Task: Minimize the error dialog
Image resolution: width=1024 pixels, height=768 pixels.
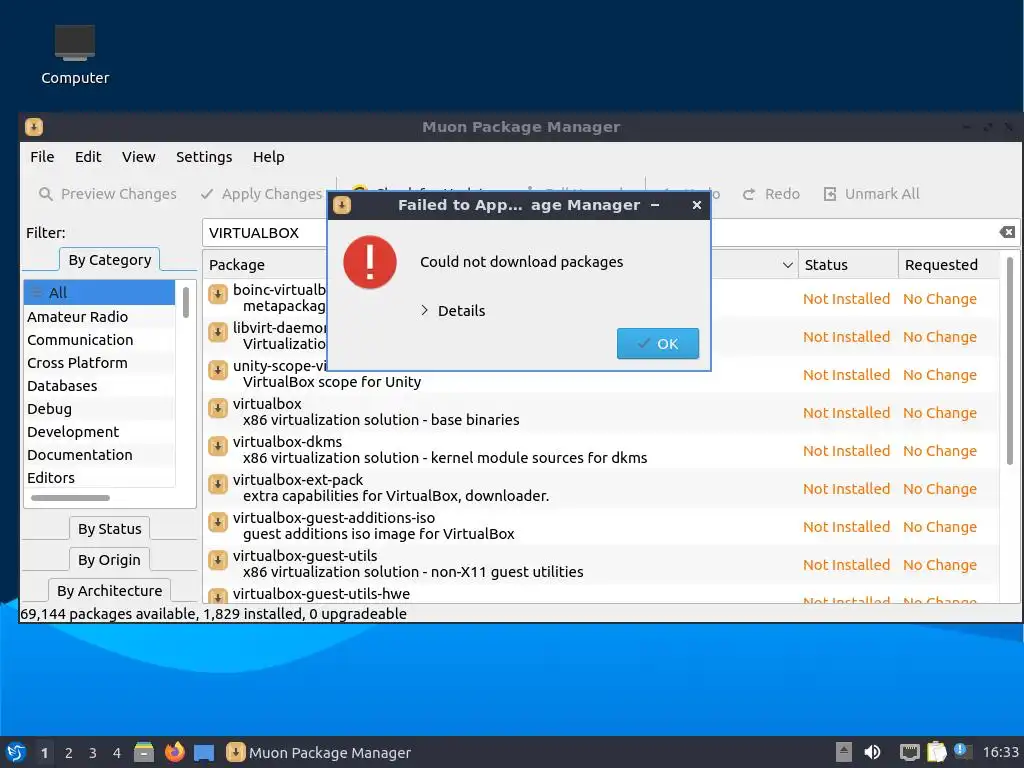Action: pyautogui.click(x=655, y=205)
